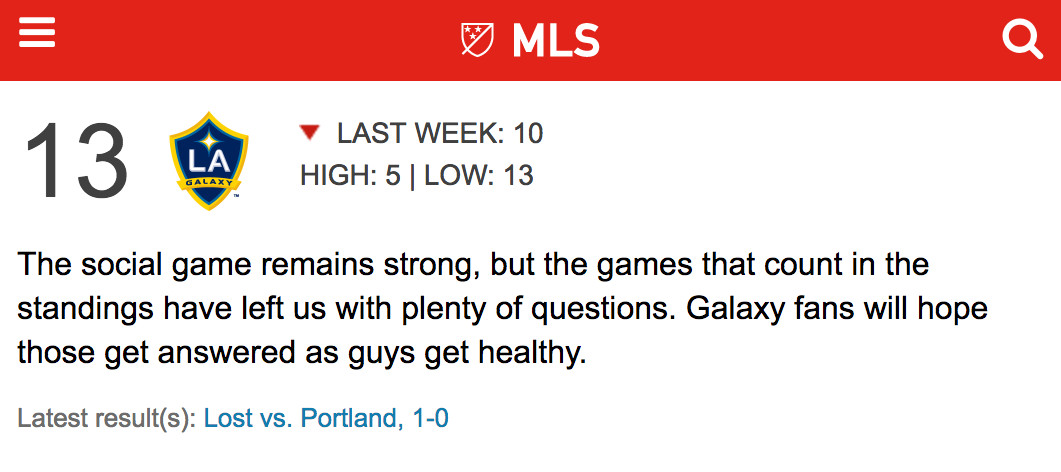Click the "MLS" wordmark in the header
This screenshot has width=1061, height=472.
coord(556,40)
